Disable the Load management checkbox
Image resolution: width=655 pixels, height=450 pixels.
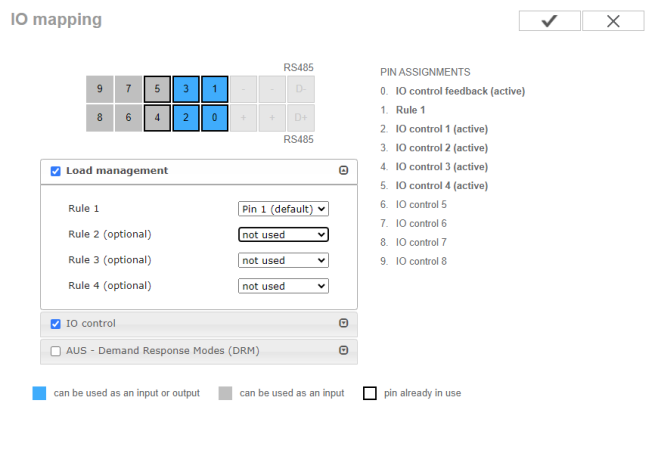[x=56, y=171]
